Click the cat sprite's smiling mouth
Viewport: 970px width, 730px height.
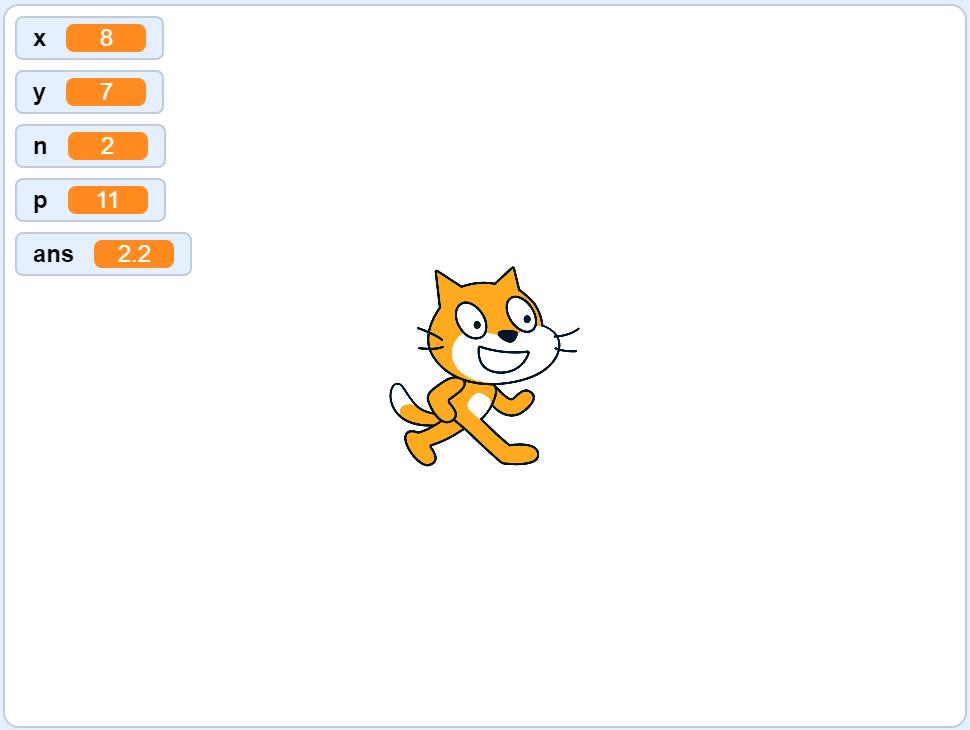pos(503,359)
